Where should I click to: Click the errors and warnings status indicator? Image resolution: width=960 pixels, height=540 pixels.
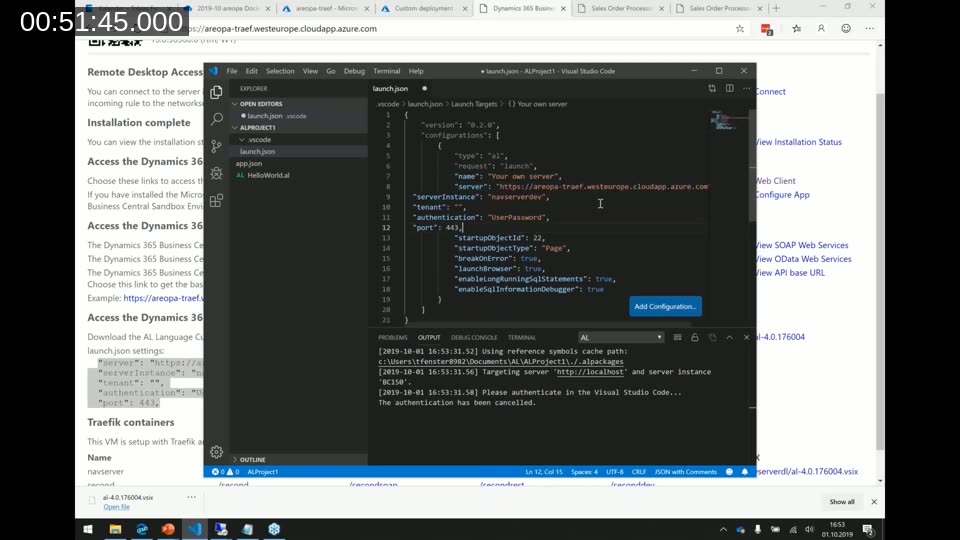click(x=225, y=472)
